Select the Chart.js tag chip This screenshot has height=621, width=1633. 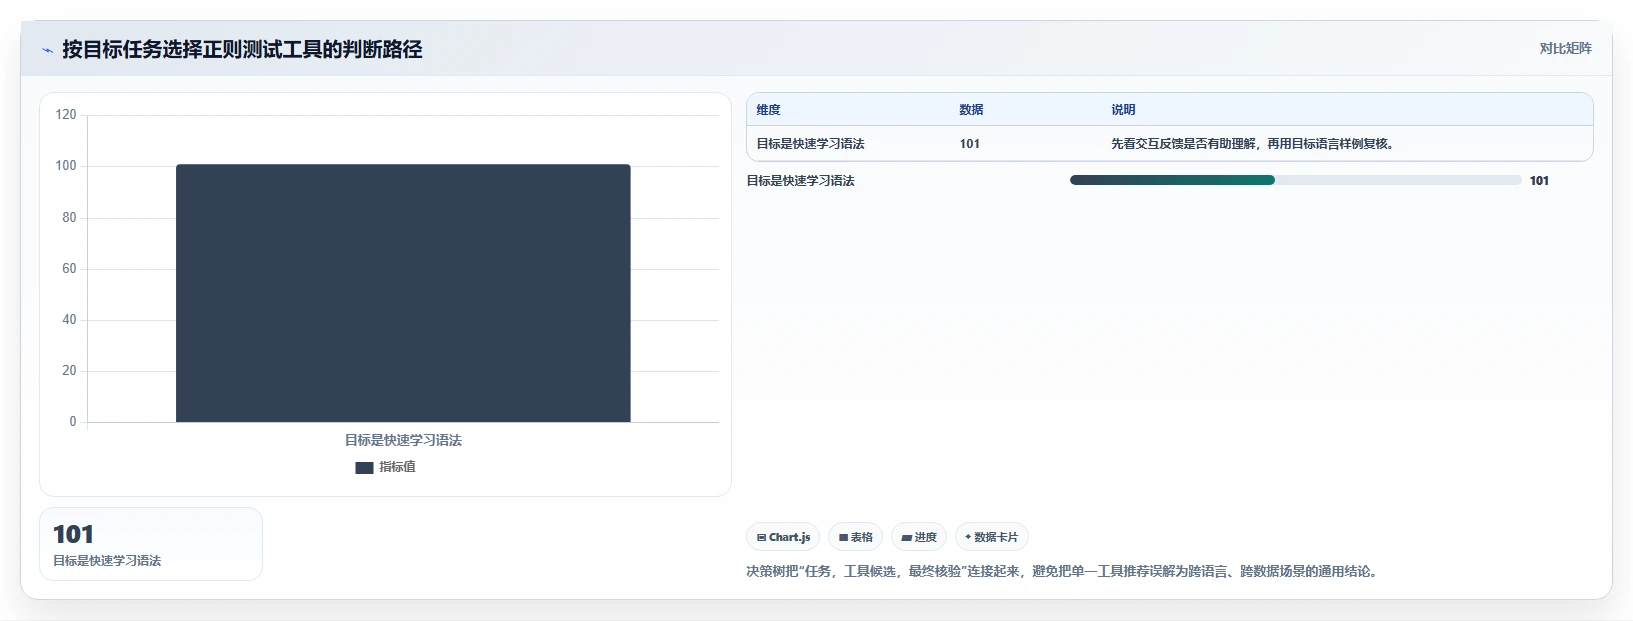[x=783, y=537]
